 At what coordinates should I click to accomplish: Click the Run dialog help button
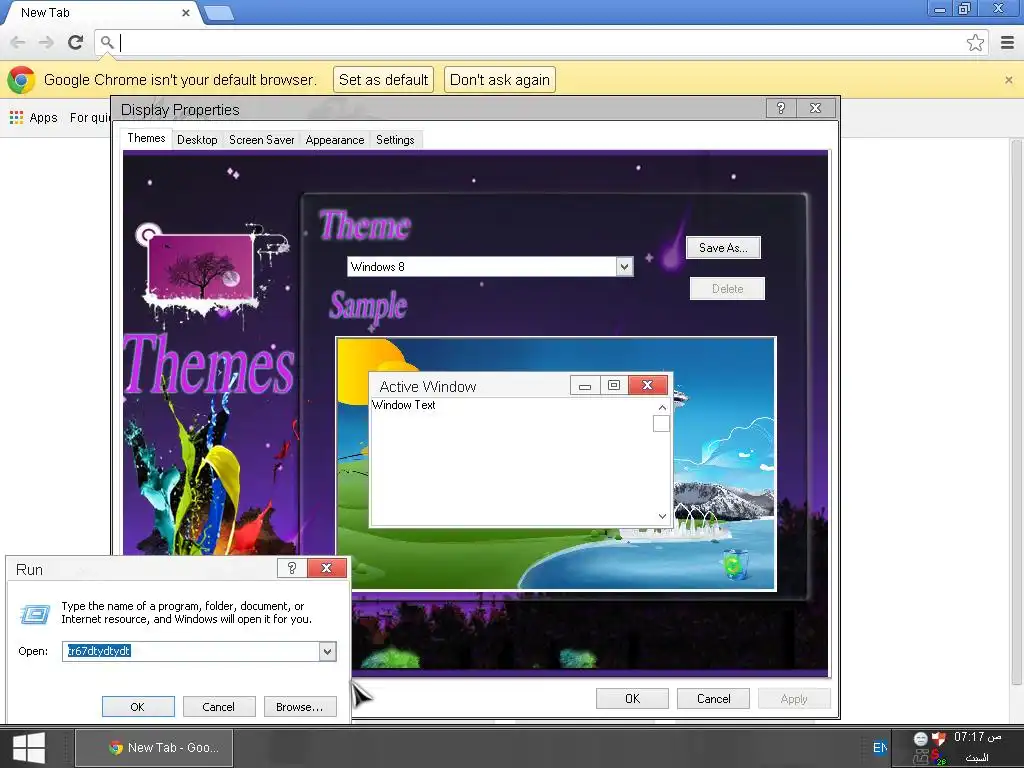292,568
